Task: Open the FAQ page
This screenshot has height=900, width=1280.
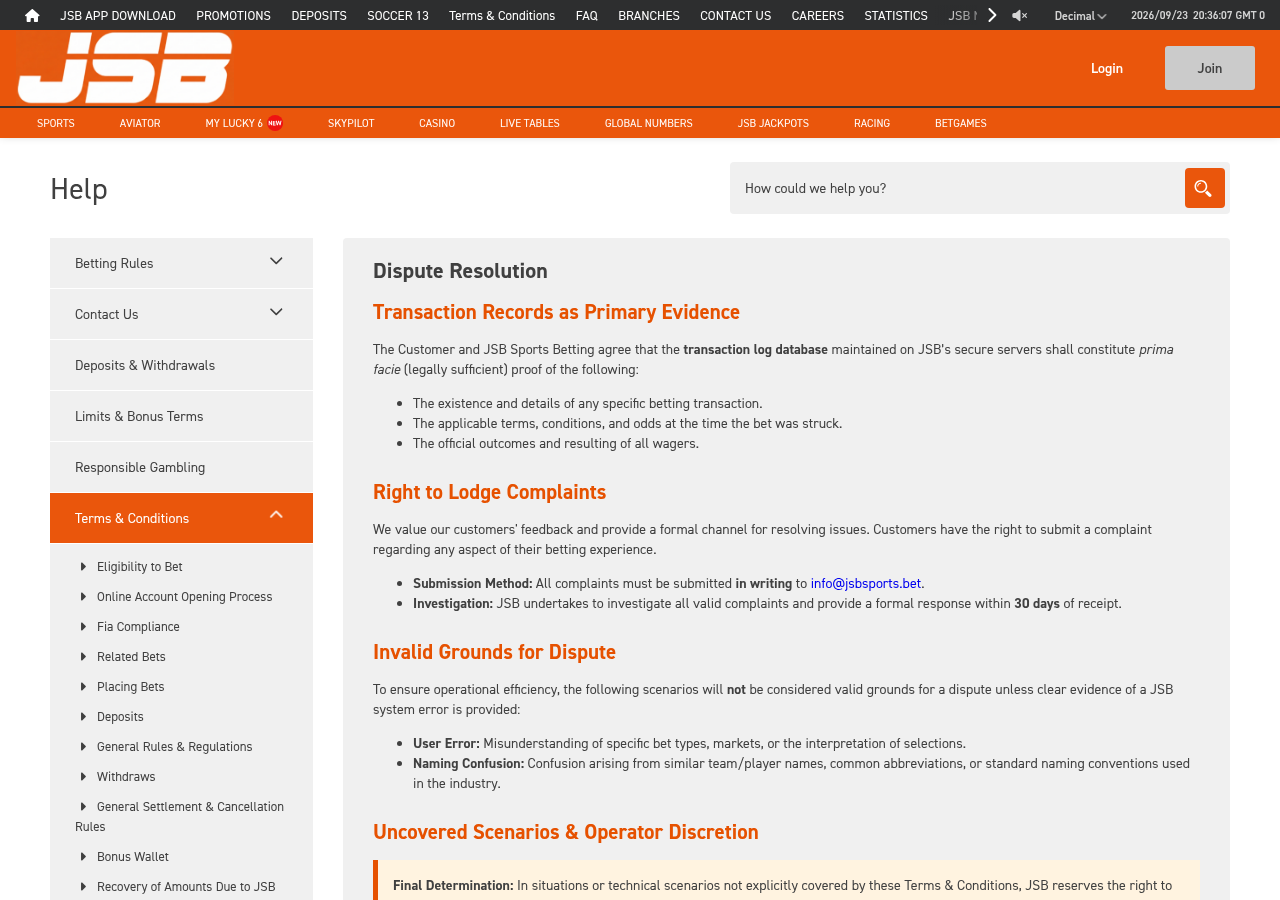Action: pos(587,15)
